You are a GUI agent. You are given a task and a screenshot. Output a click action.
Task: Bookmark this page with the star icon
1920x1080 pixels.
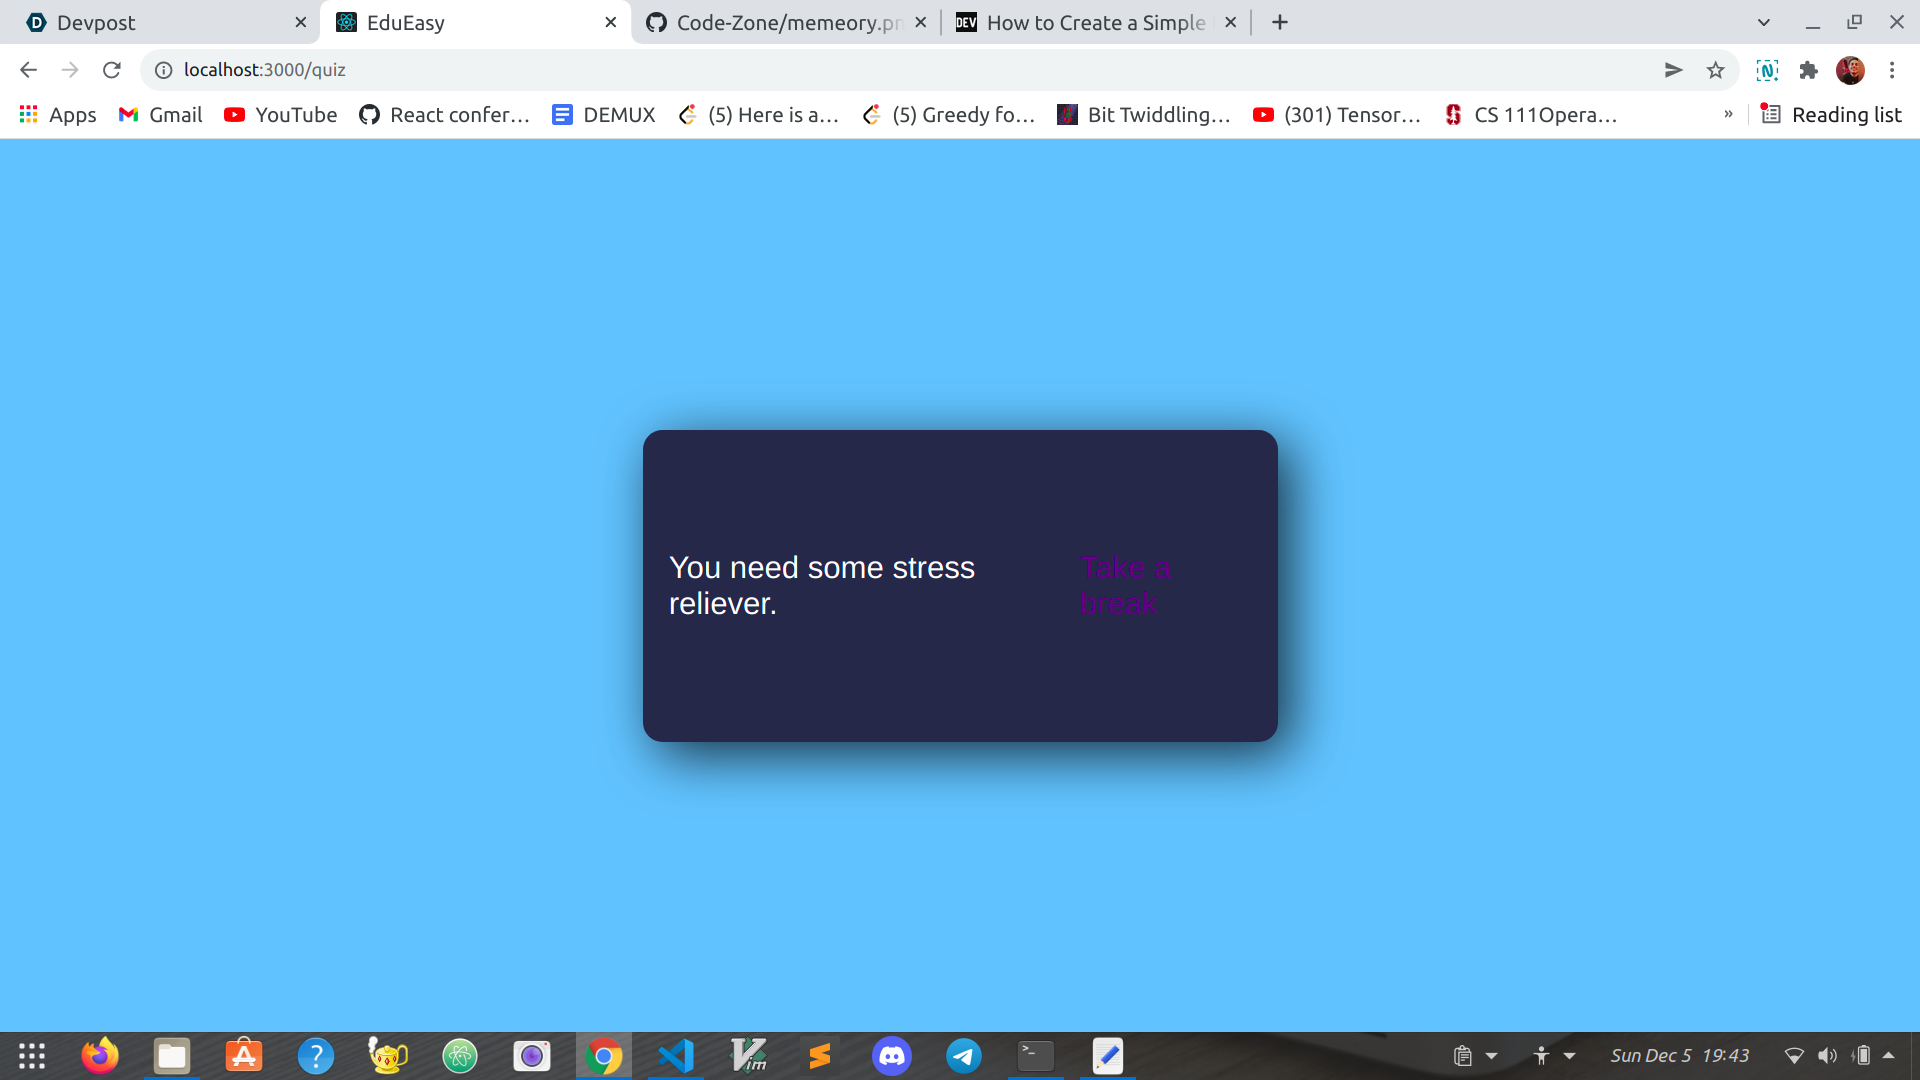pyautogui.click(x=1716, y=70)
